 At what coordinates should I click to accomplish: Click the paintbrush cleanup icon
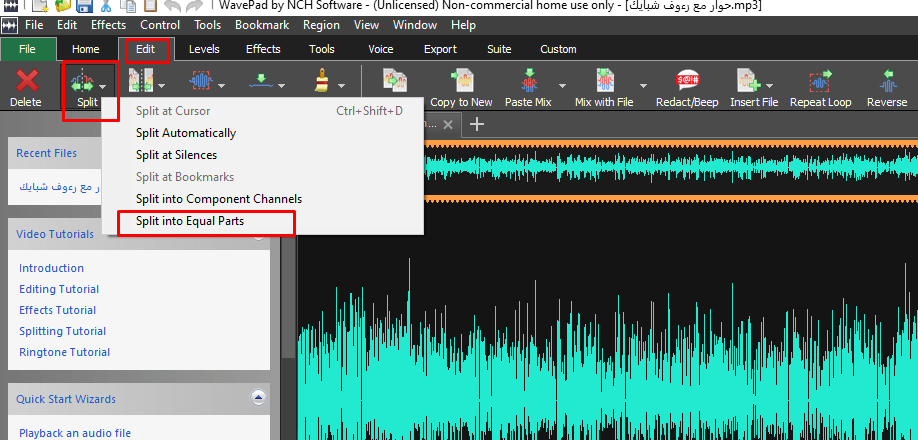321,81
